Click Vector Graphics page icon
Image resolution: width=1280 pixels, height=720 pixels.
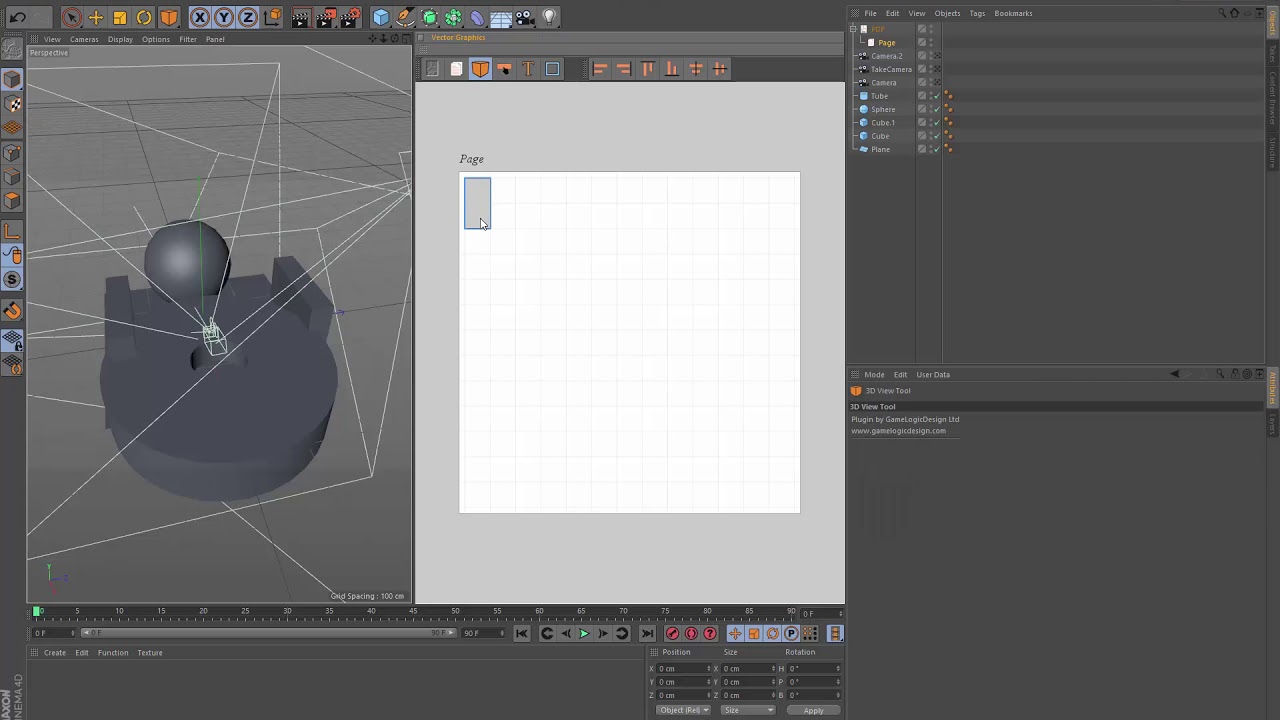[456, 69]
